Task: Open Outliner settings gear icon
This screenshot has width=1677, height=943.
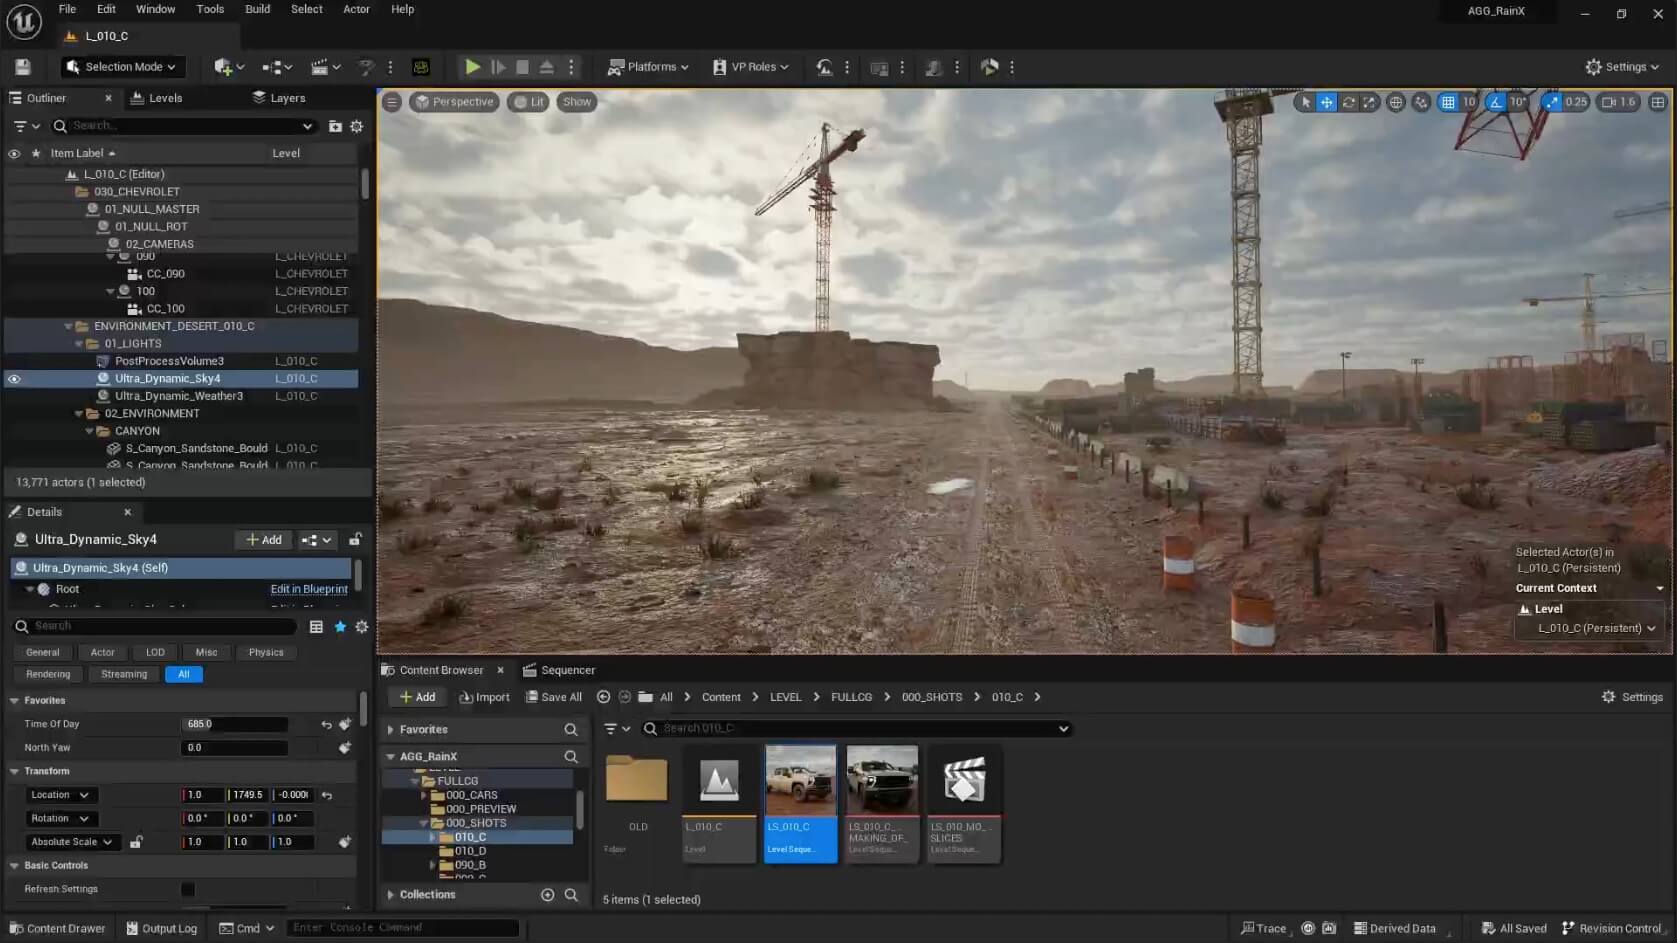Action: pyautogui.click(x=356, y=126)
